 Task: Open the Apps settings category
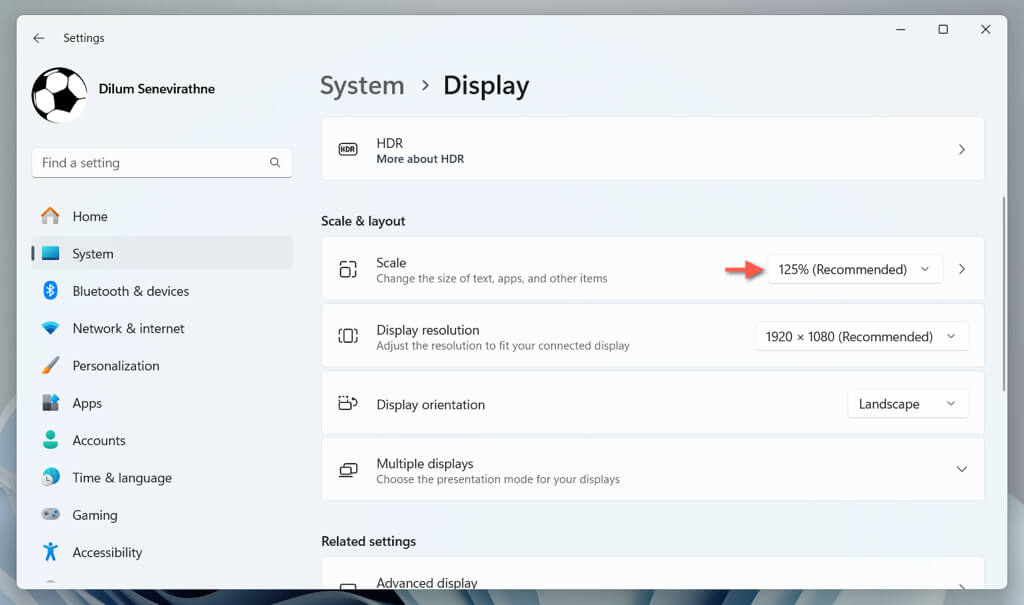click(x=87, y=403)
